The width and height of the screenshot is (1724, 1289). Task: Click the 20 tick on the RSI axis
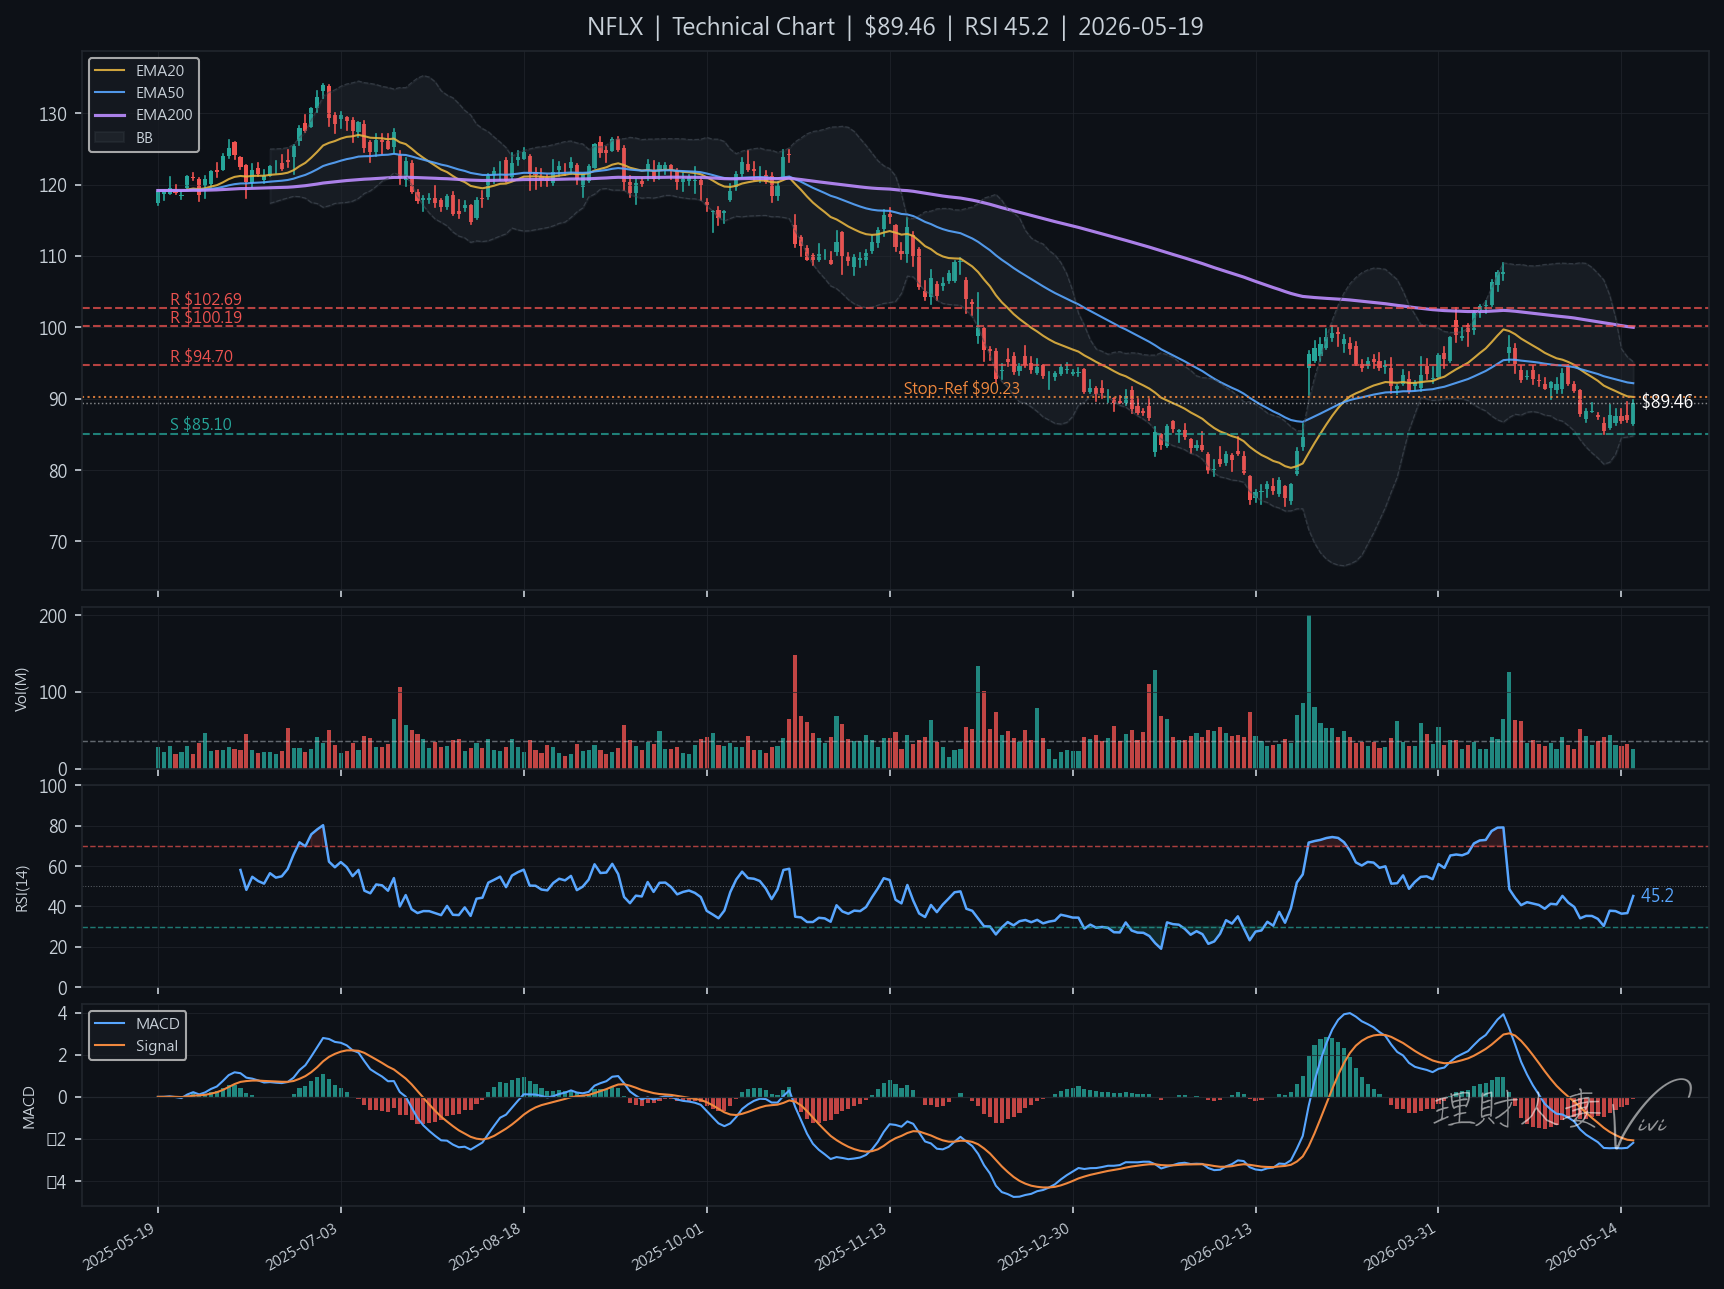click(58, 947)
